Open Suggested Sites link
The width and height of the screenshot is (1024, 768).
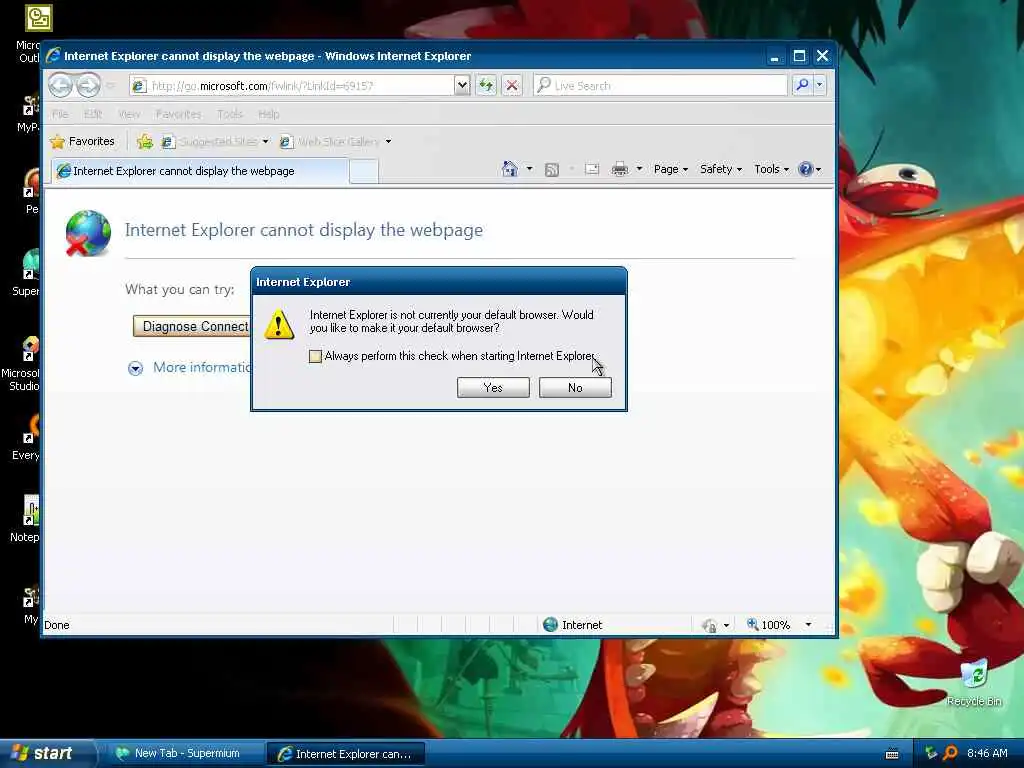210,142
